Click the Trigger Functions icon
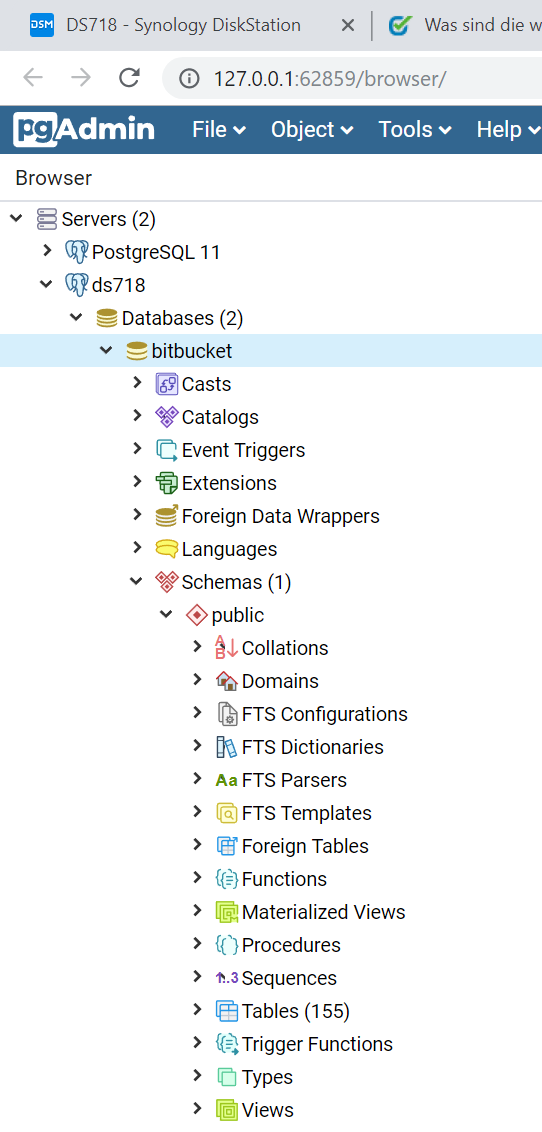This screenshot has width=542, height=1132. pos(227,1044)
